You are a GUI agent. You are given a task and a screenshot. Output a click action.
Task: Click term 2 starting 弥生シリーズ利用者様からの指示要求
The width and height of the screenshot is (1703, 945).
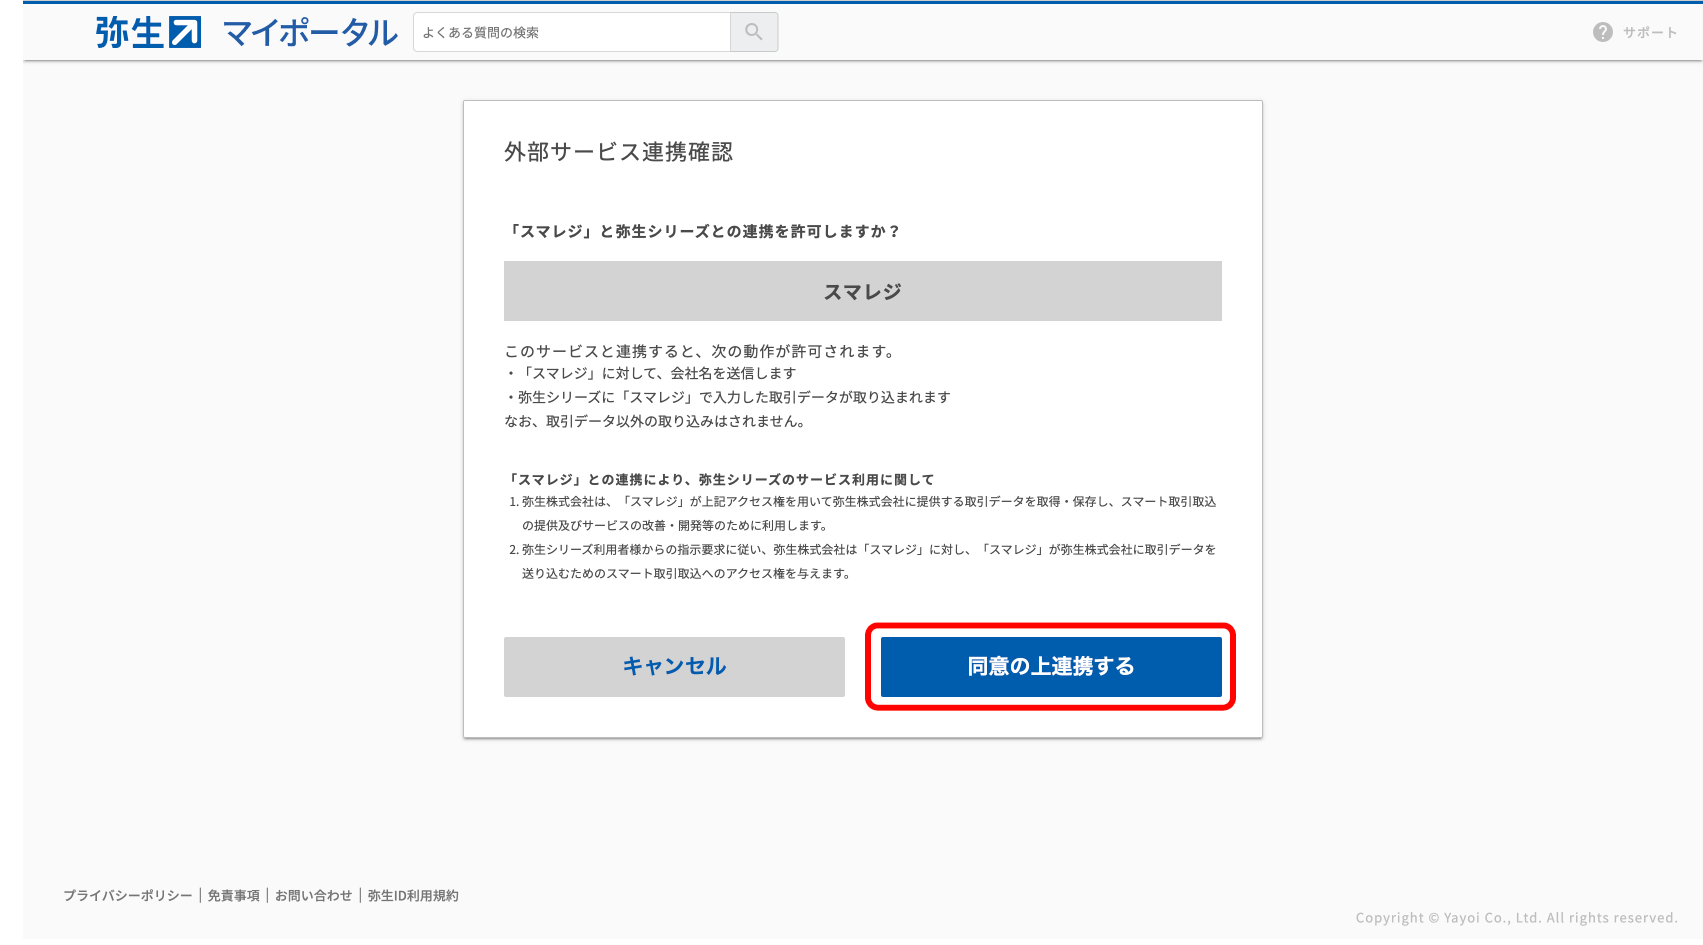(x=863, y=561)
